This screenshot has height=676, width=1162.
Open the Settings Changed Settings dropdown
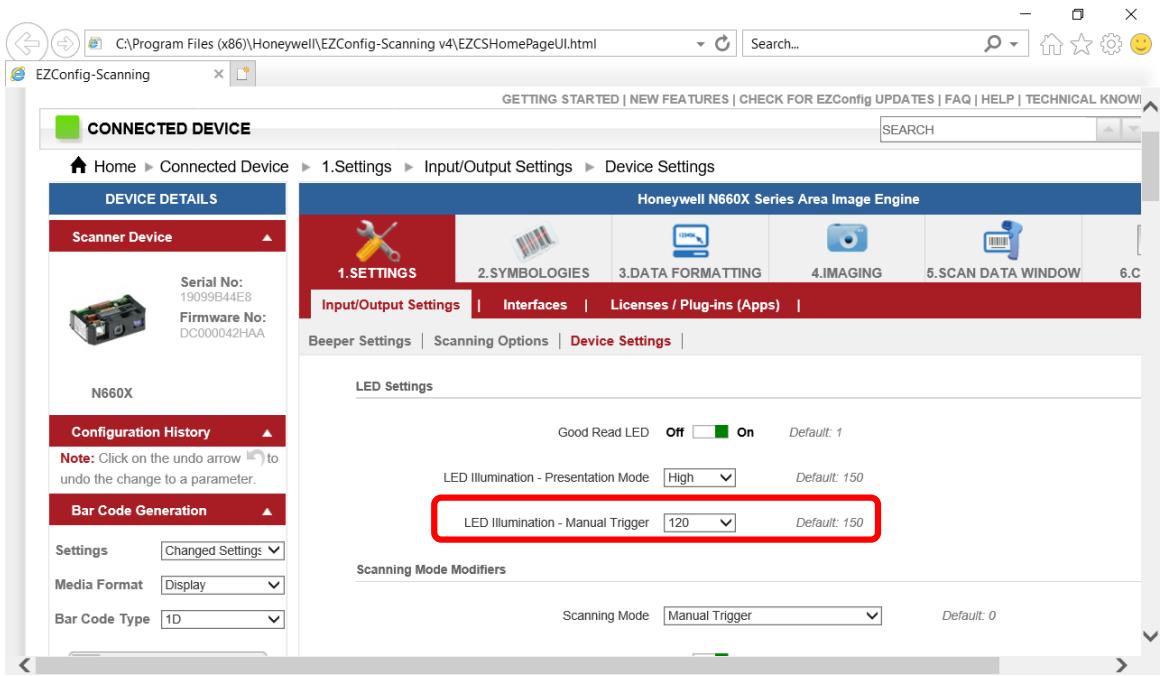click(222, 551)
